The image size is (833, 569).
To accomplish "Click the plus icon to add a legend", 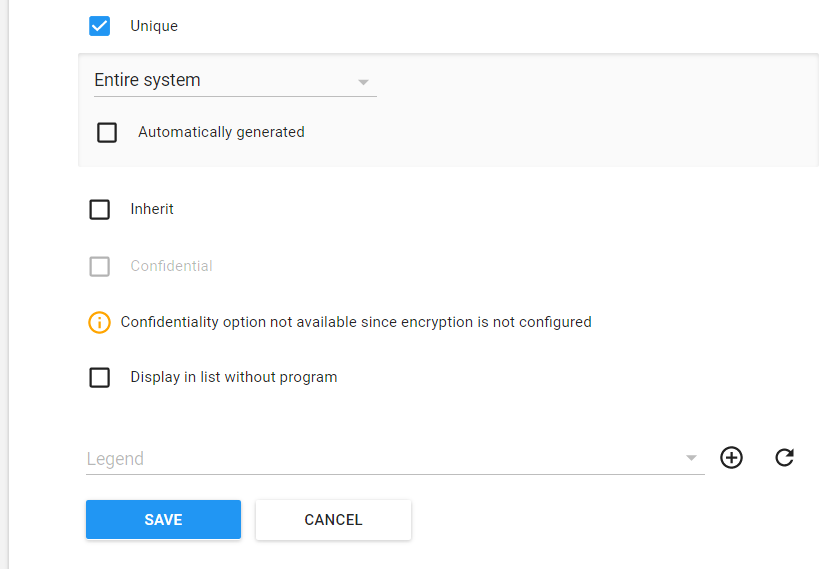I will click(x=731, y=457).
